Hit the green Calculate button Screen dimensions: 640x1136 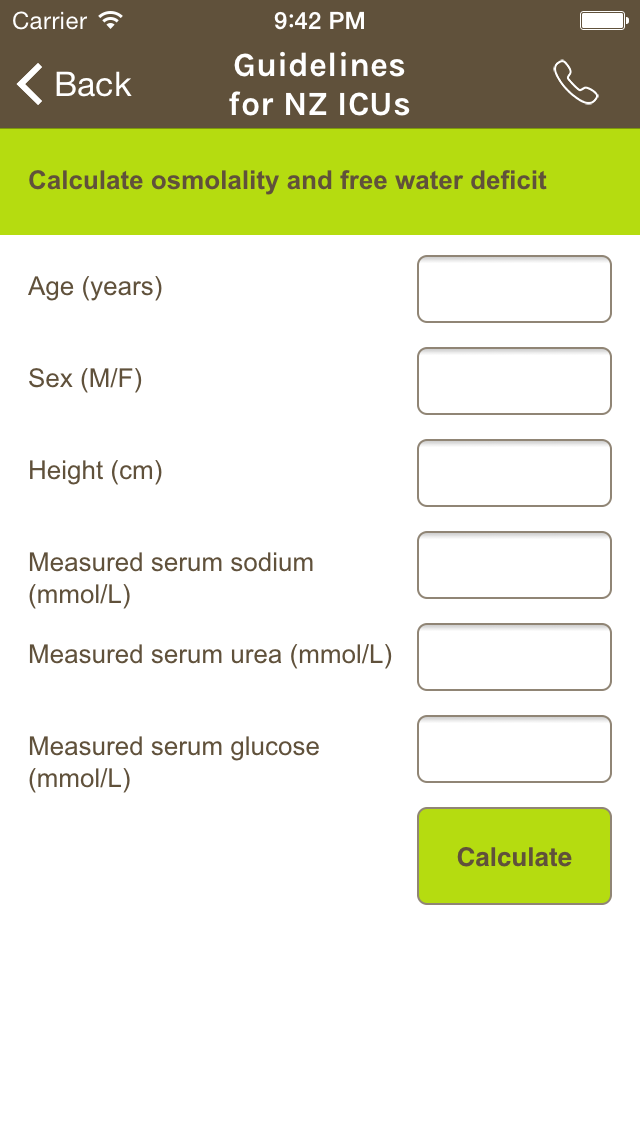pos(515,856)
